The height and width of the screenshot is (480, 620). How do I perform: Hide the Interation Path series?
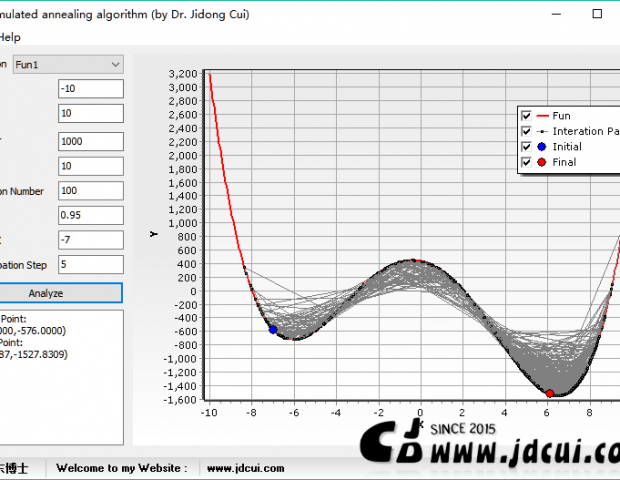pos(526,131)
